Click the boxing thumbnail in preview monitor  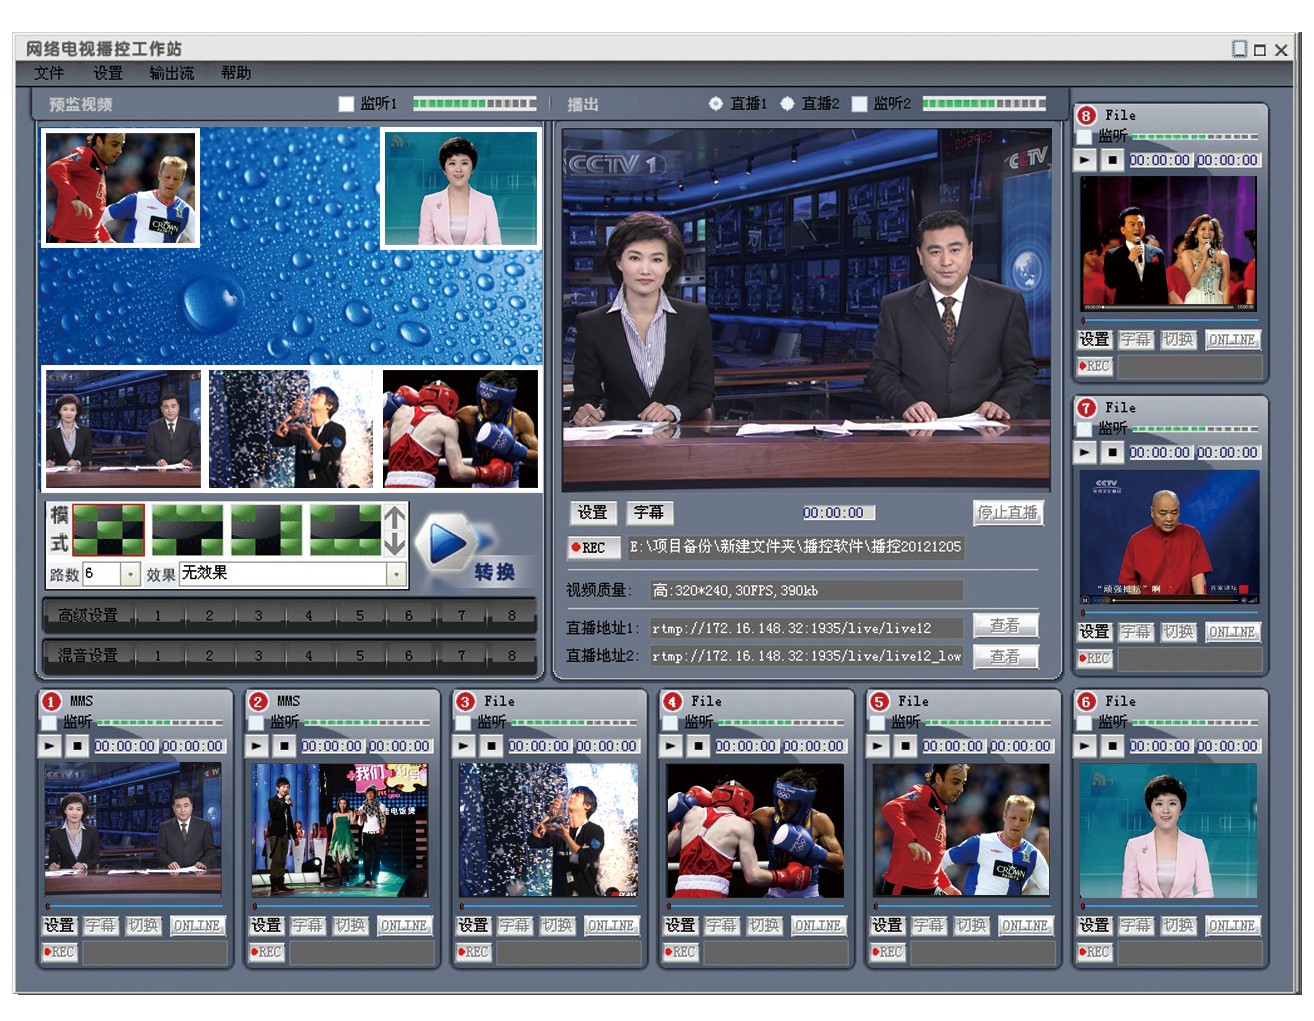[x=461, y=429]
